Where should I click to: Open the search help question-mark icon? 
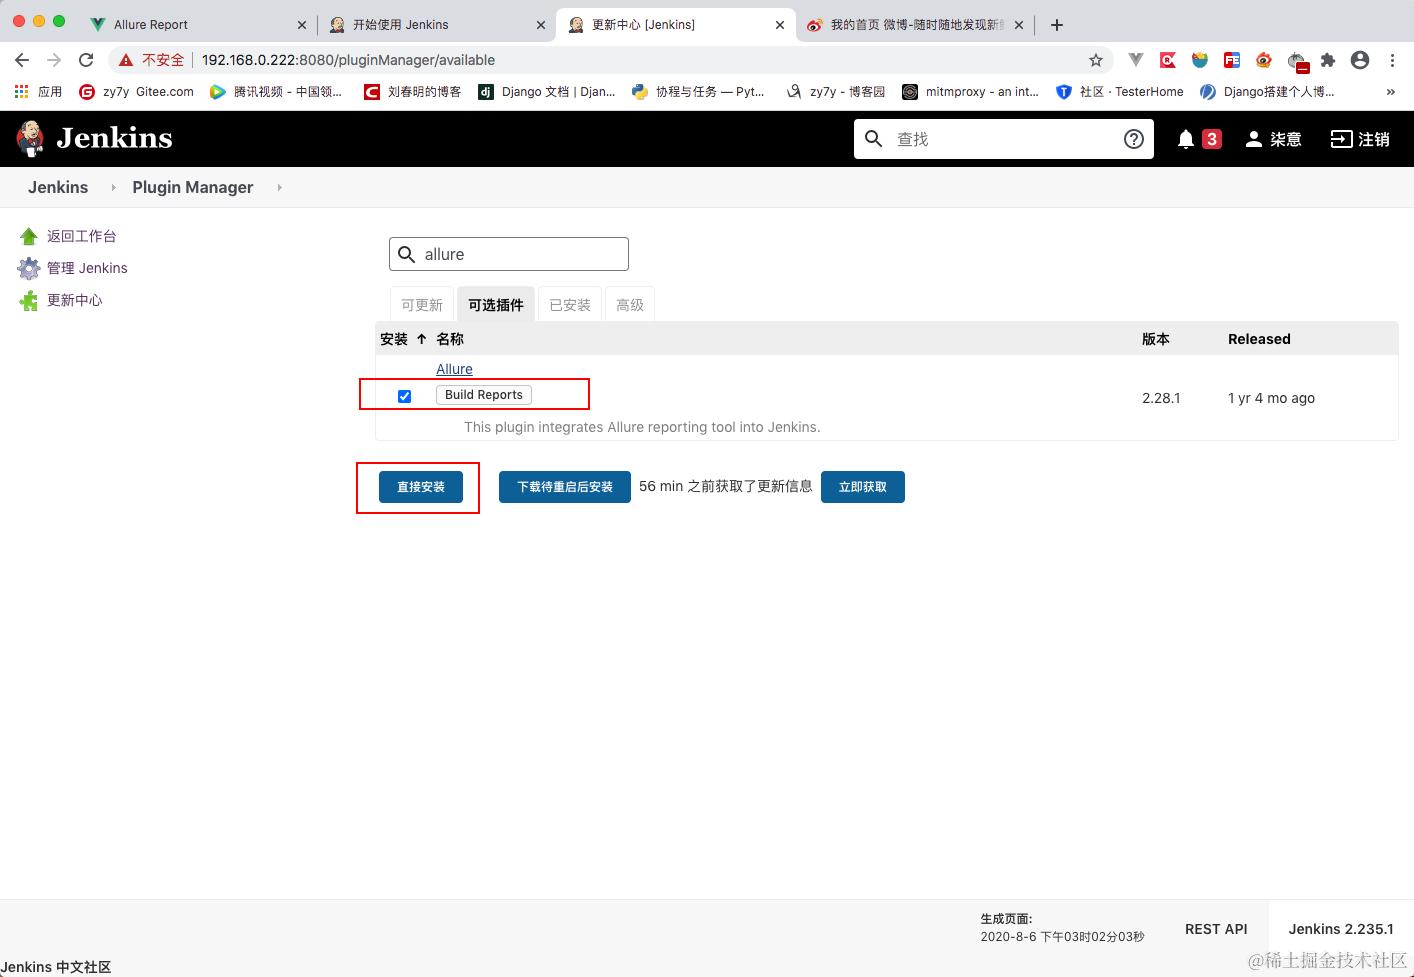pos(1133,139)
